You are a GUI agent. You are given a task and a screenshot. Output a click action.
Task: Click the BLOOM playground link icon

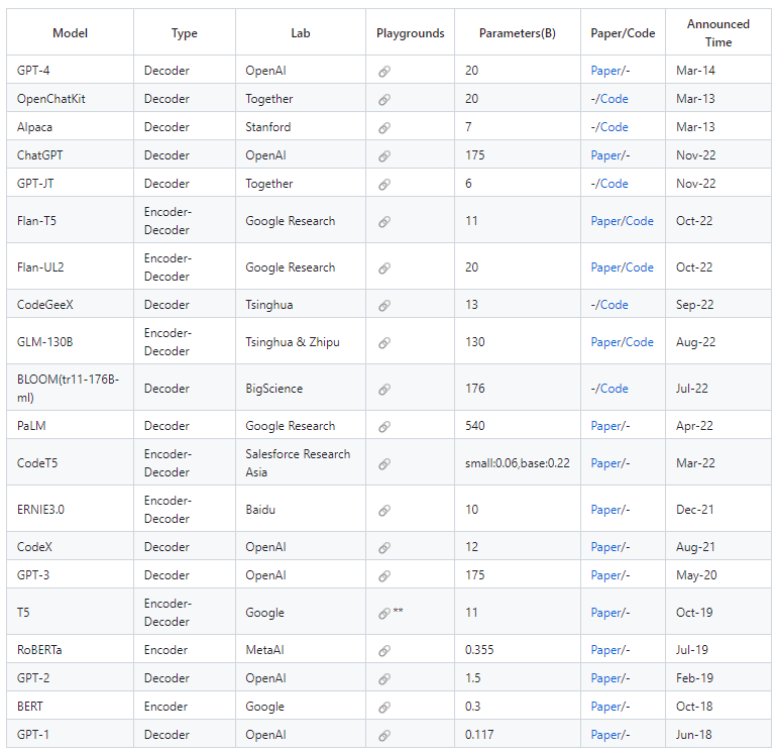tap(384, 389)
